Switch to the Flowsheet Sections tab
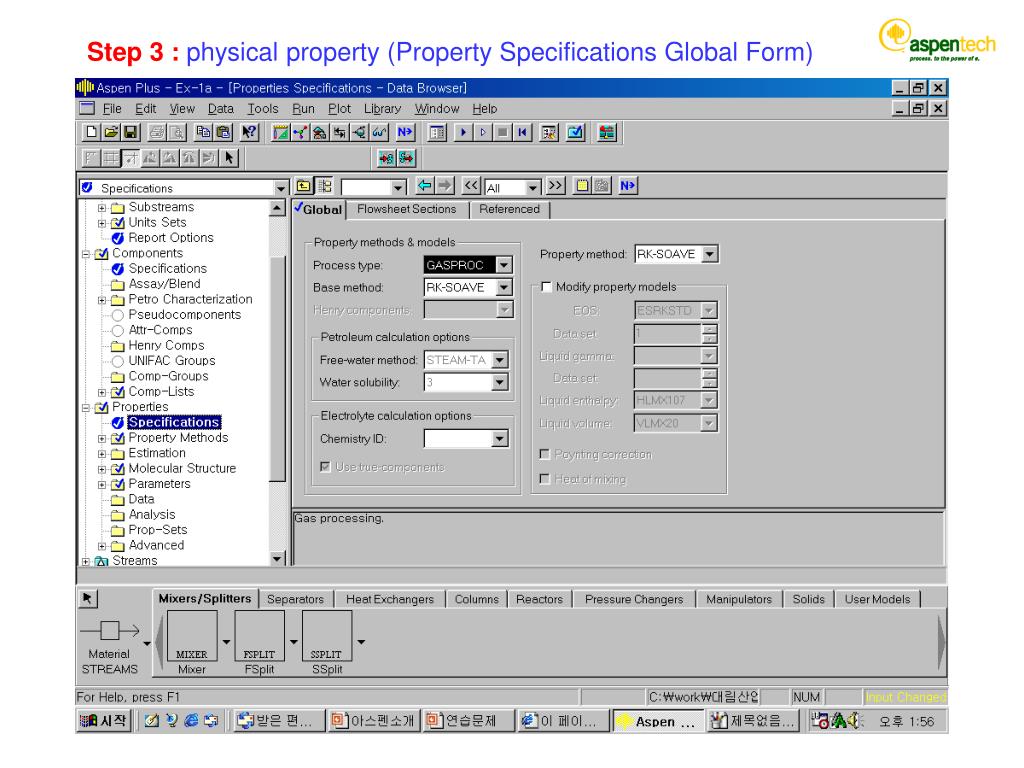 point(406,209)
